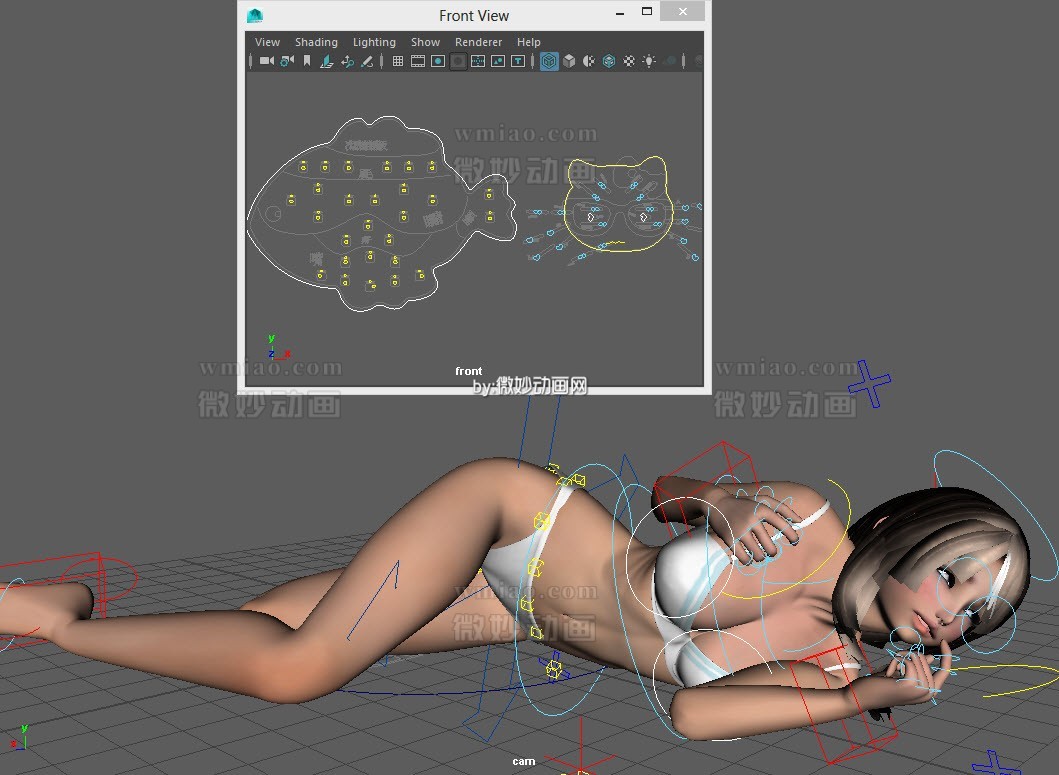Click the green Y axis on the view axis indicator
The width and height of the screenshot is (1059, 775).
[270, 338]
